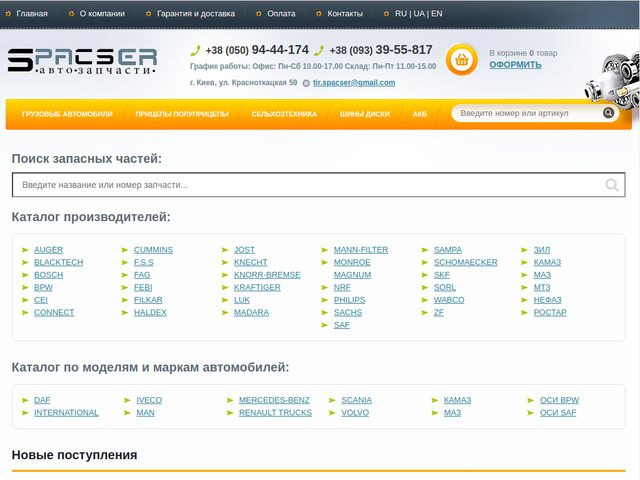The height and width of the screenshot is (480, 640).
Task: Open the SCANIA vehicle brand link
Action: click(357, 400)
